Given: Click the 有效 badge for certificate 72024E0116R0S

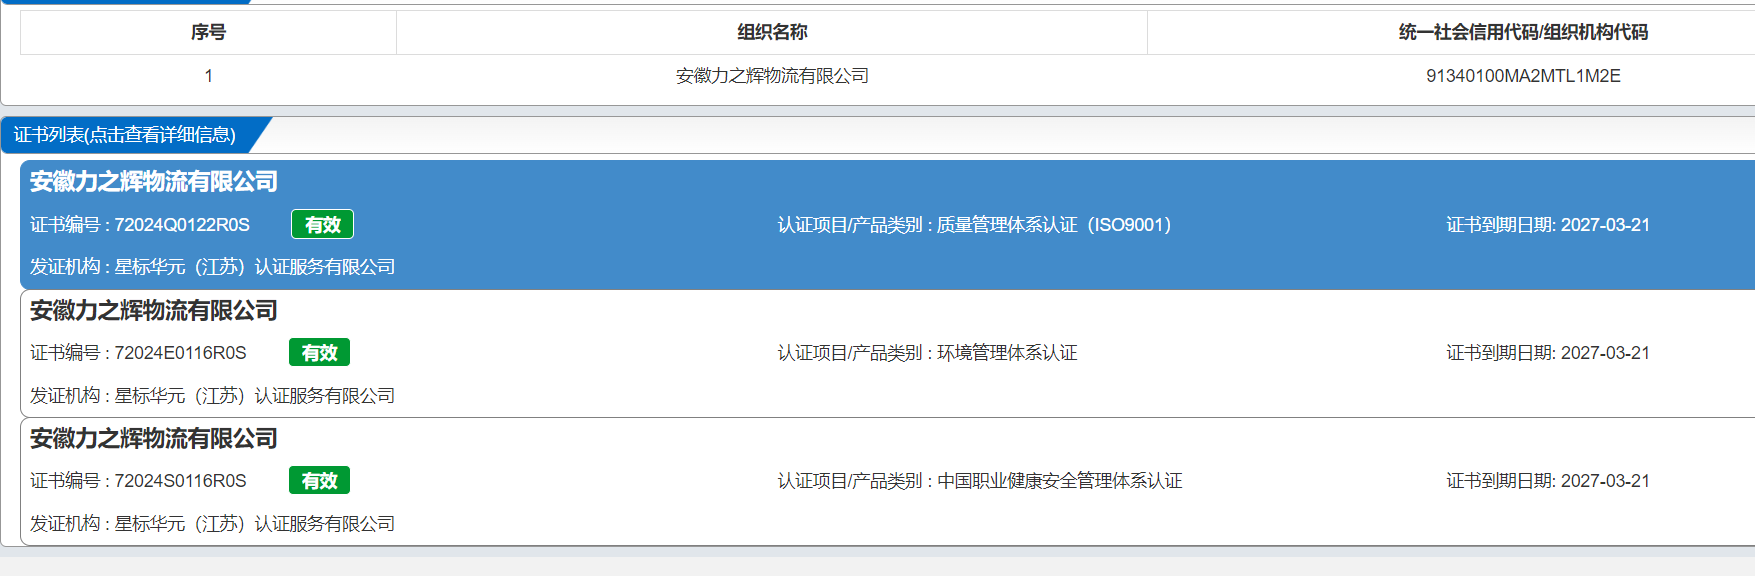Looking at the screenshot, I should coord(319,353).
